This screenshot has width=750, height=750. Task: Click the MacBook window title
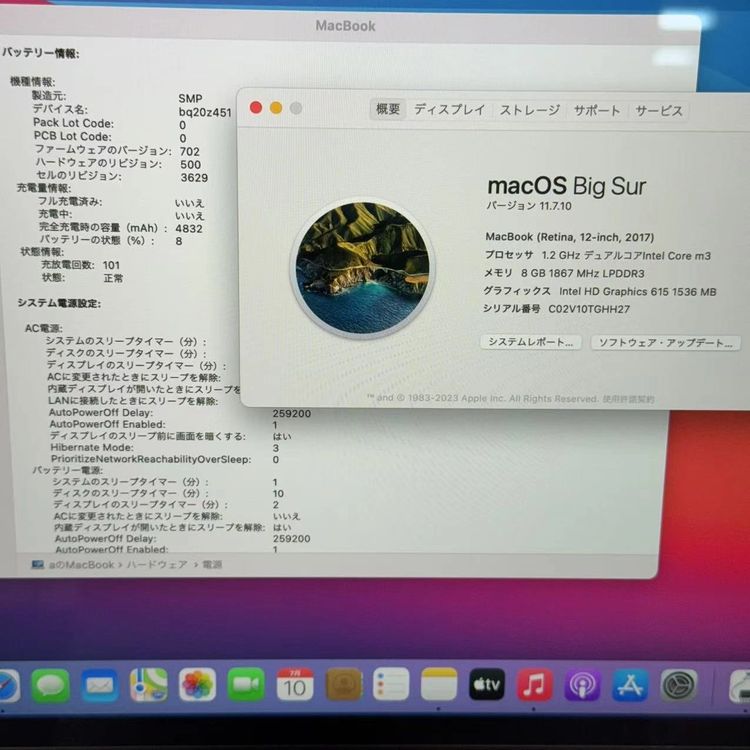pos(345,26)
